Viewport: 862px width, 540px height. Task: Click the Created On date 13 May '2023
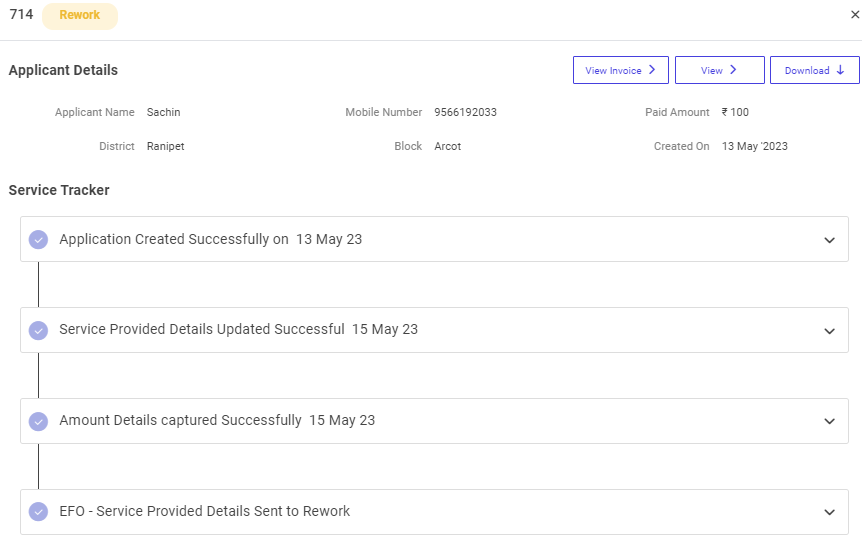755,146
